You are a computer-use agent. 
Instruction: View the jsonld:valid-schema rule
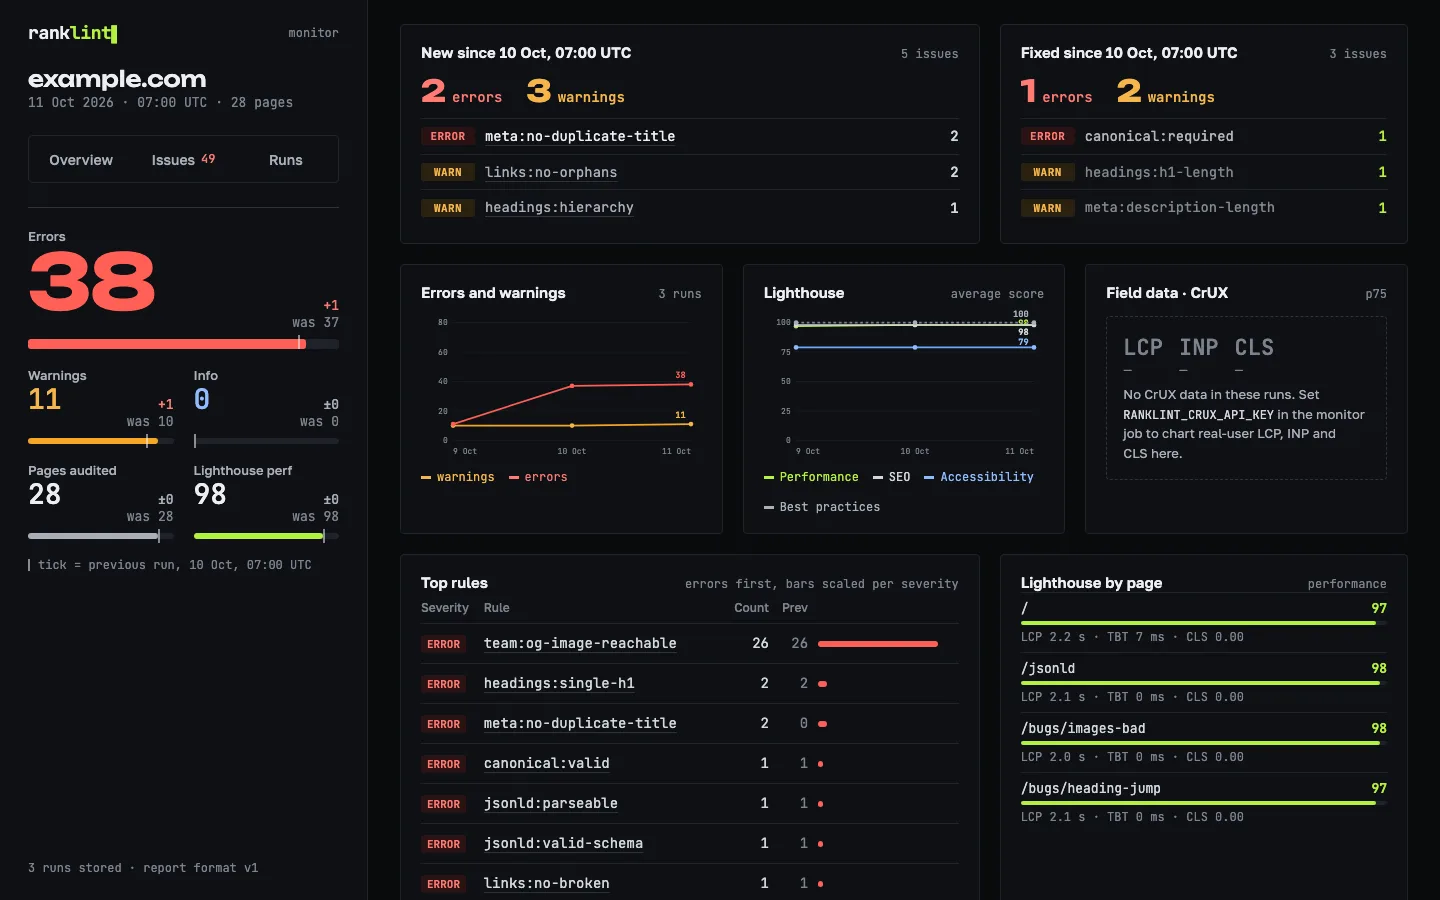[x=563, y=843]
